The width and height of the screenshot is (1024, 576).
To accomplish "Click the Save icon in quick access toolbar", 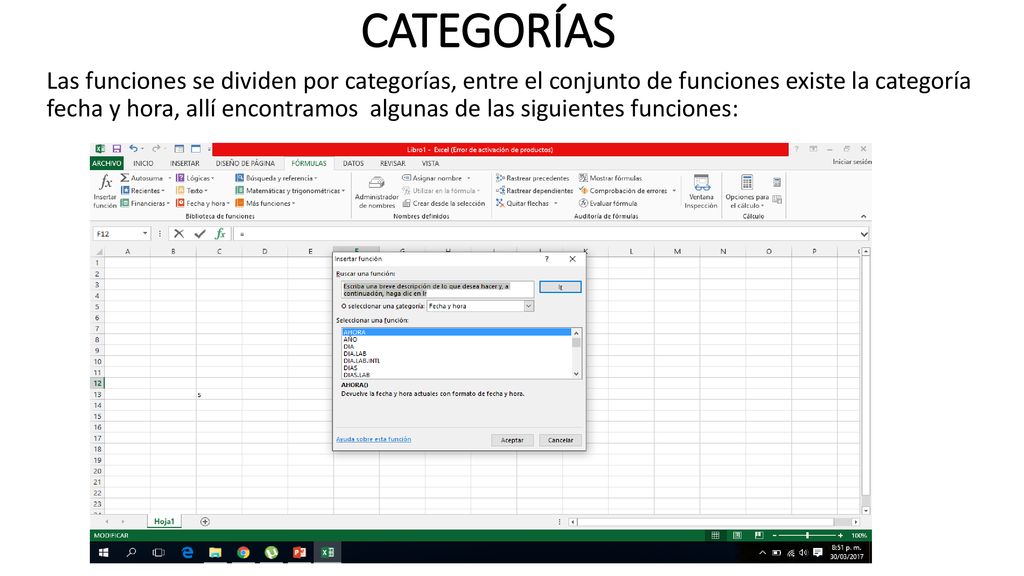I will pos(117,149).
